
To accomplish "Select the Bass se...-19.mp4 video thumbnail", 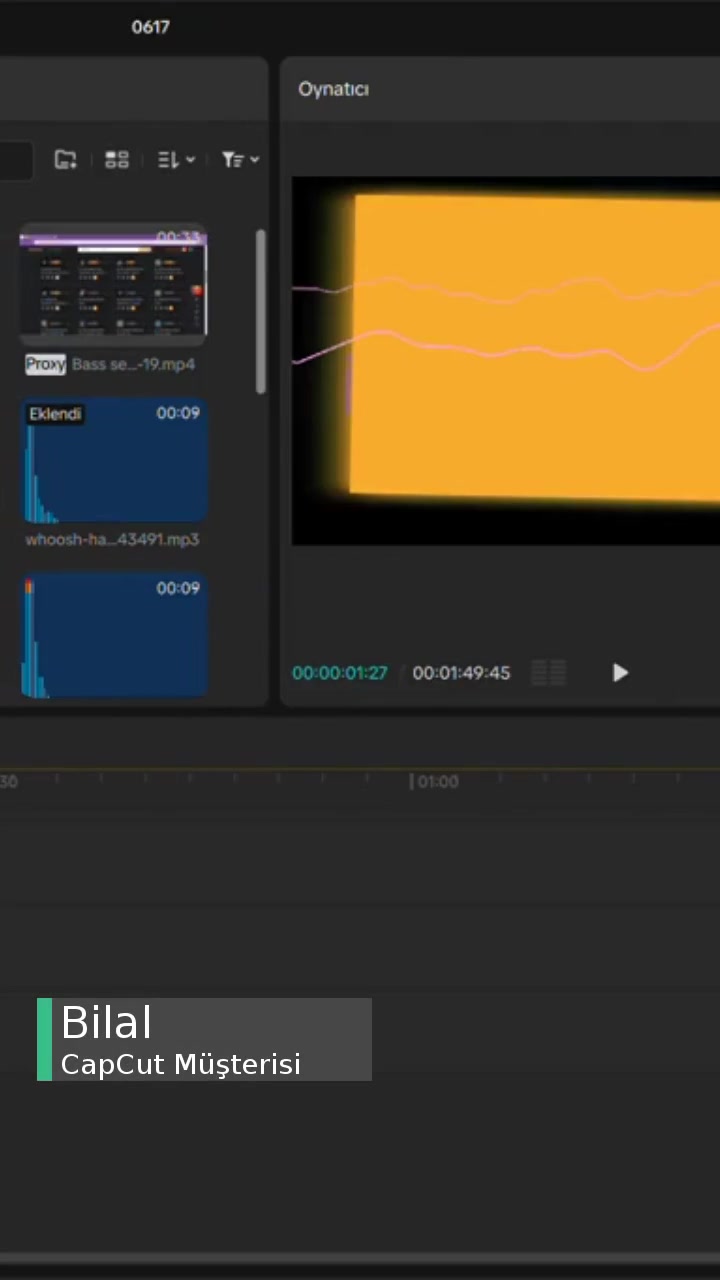I will [x=114, y=286].
